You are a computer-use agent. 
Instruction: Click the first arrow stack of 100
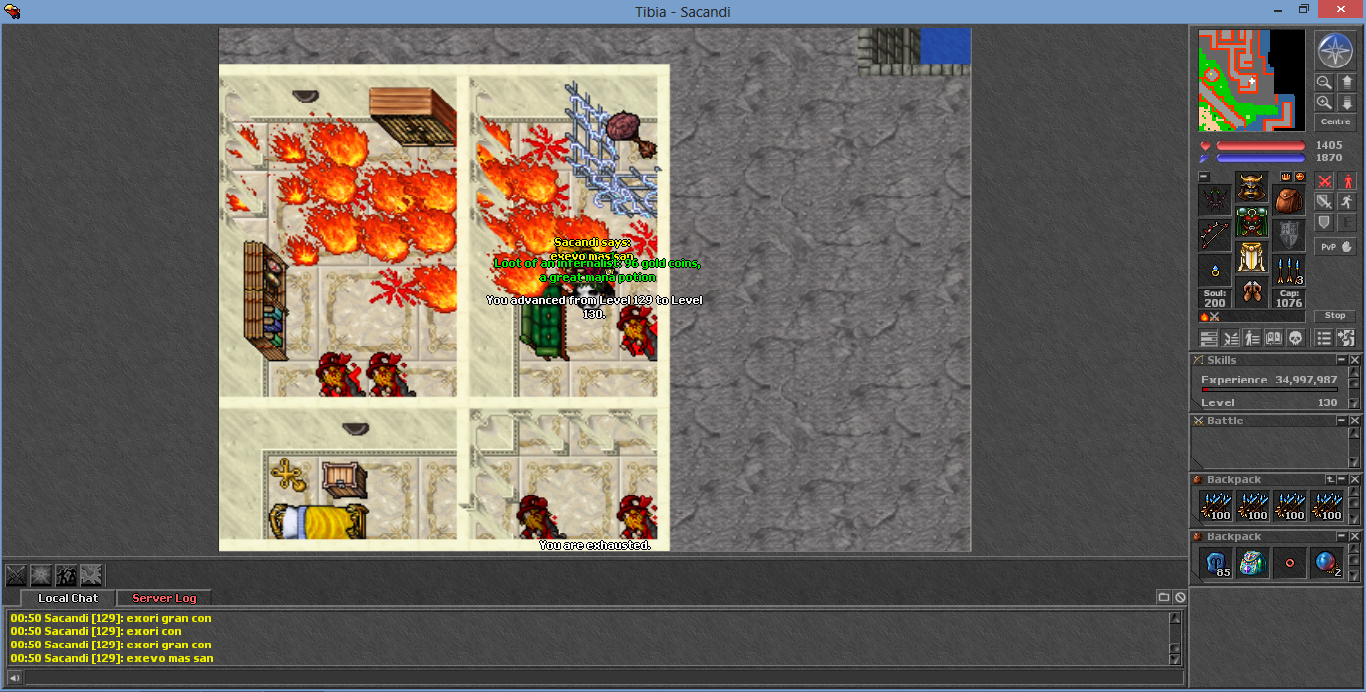pos(1215,506)
